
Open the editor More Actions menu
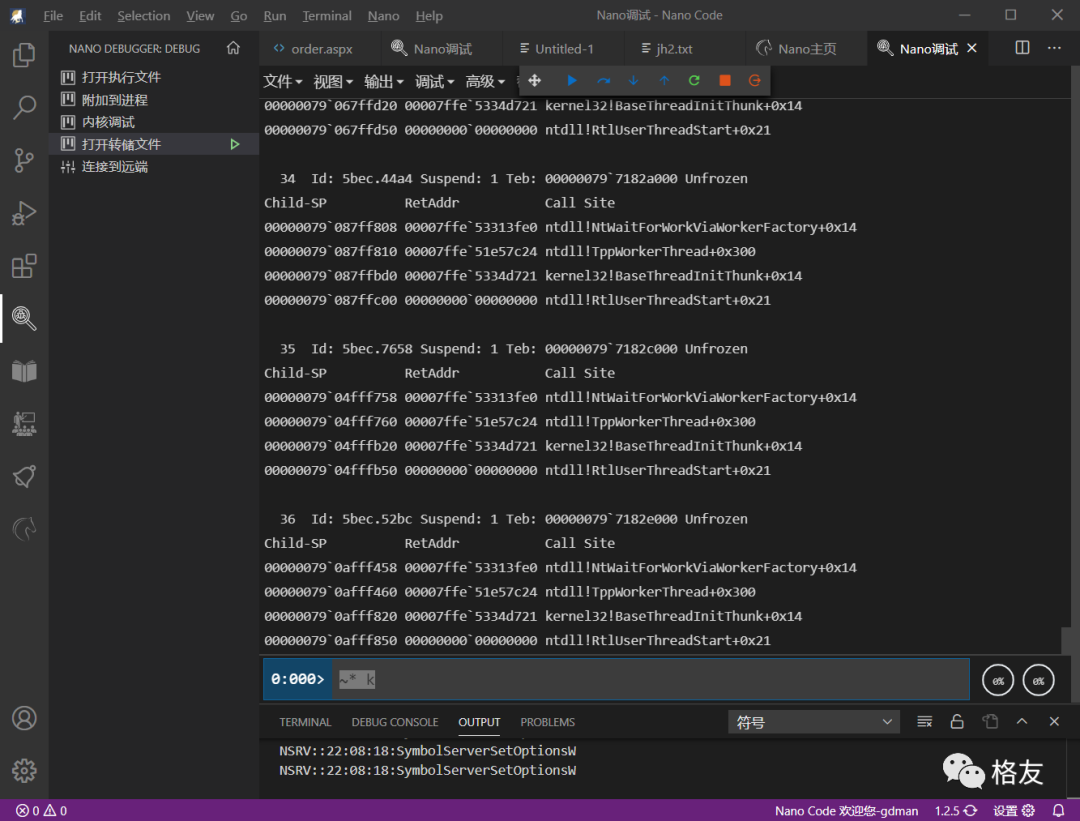point(1055,48)
